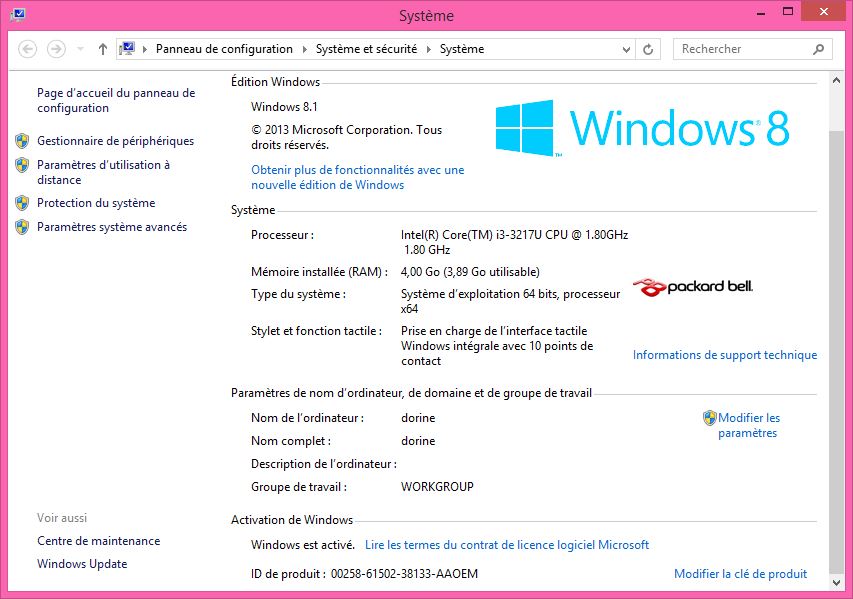853x599 pixels.
Task: Click the computer icon in the address bar
Action: click(127, 49)
